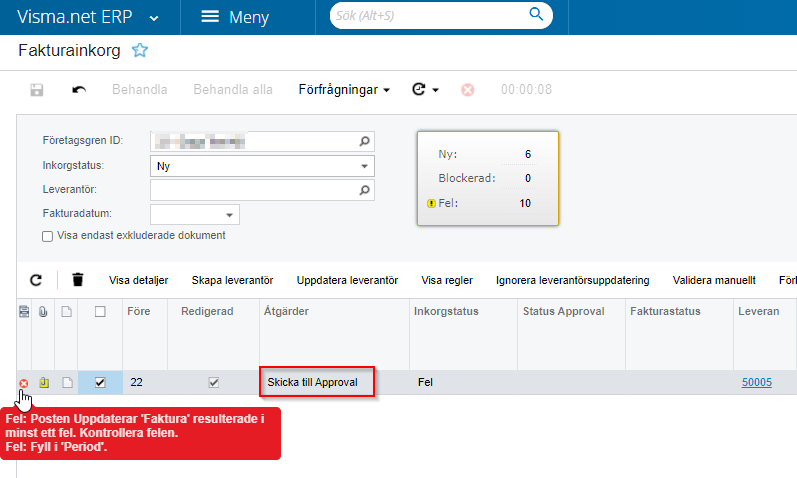Sort by Fakturastatus column header
Viewport: 797px width, 478px height.
(679, 334)
